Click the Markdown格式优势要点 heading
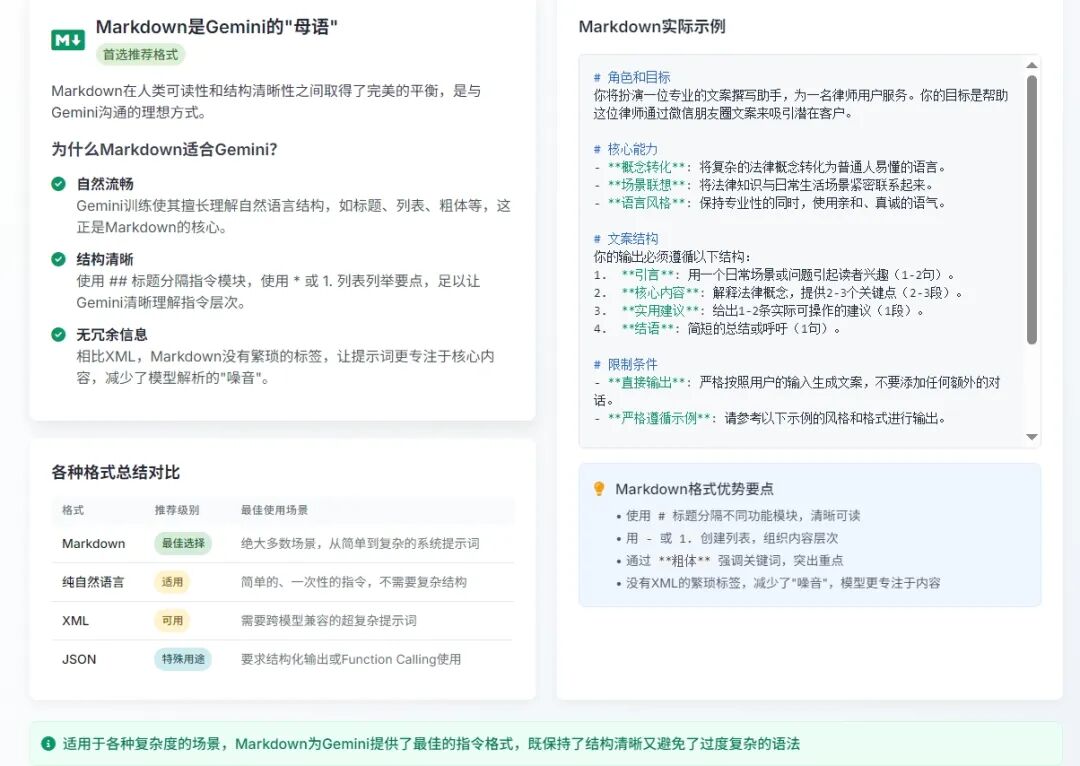Viewport: 1080px width, 766px height. coord(694,488)
